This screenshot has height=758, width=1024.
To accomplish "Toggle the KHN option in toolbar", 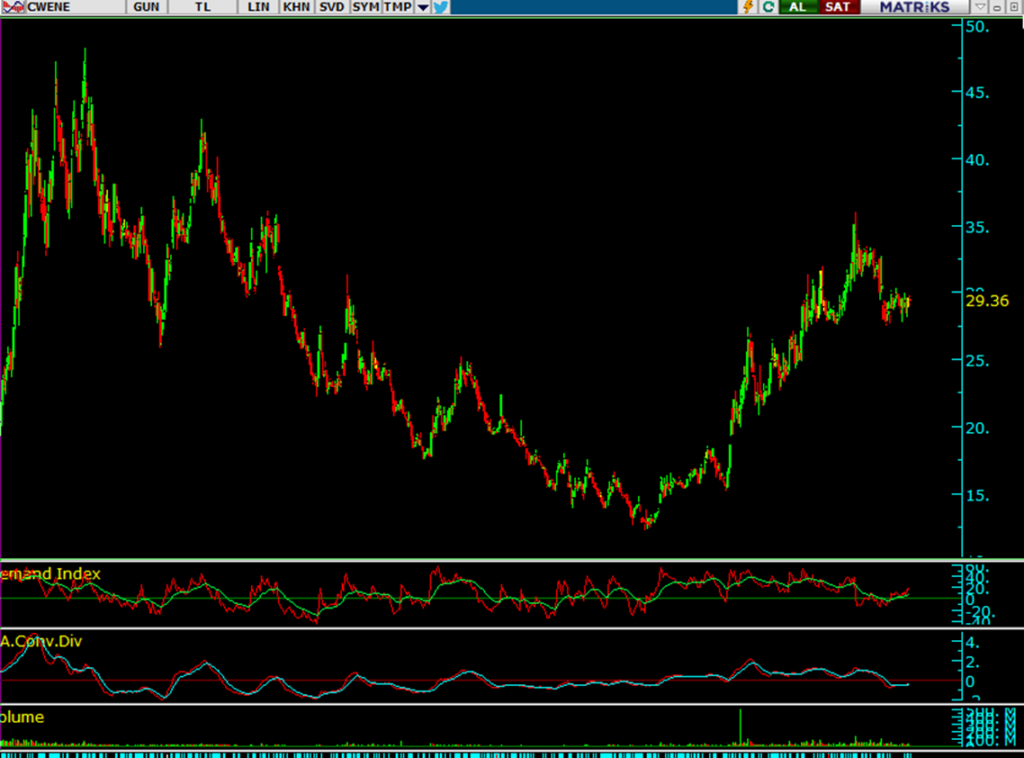I will pos(296,7).
